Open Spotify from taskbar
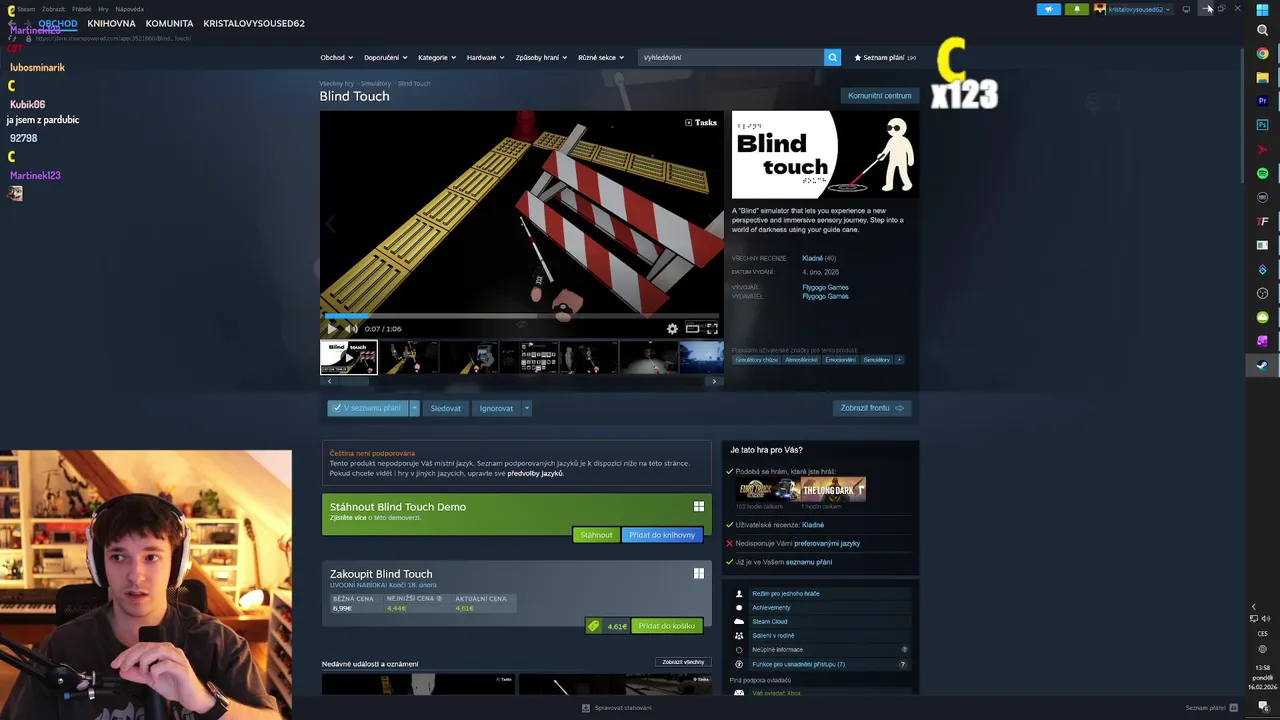This screenshot has width=1280, height=720. [x=1262, y=173]
